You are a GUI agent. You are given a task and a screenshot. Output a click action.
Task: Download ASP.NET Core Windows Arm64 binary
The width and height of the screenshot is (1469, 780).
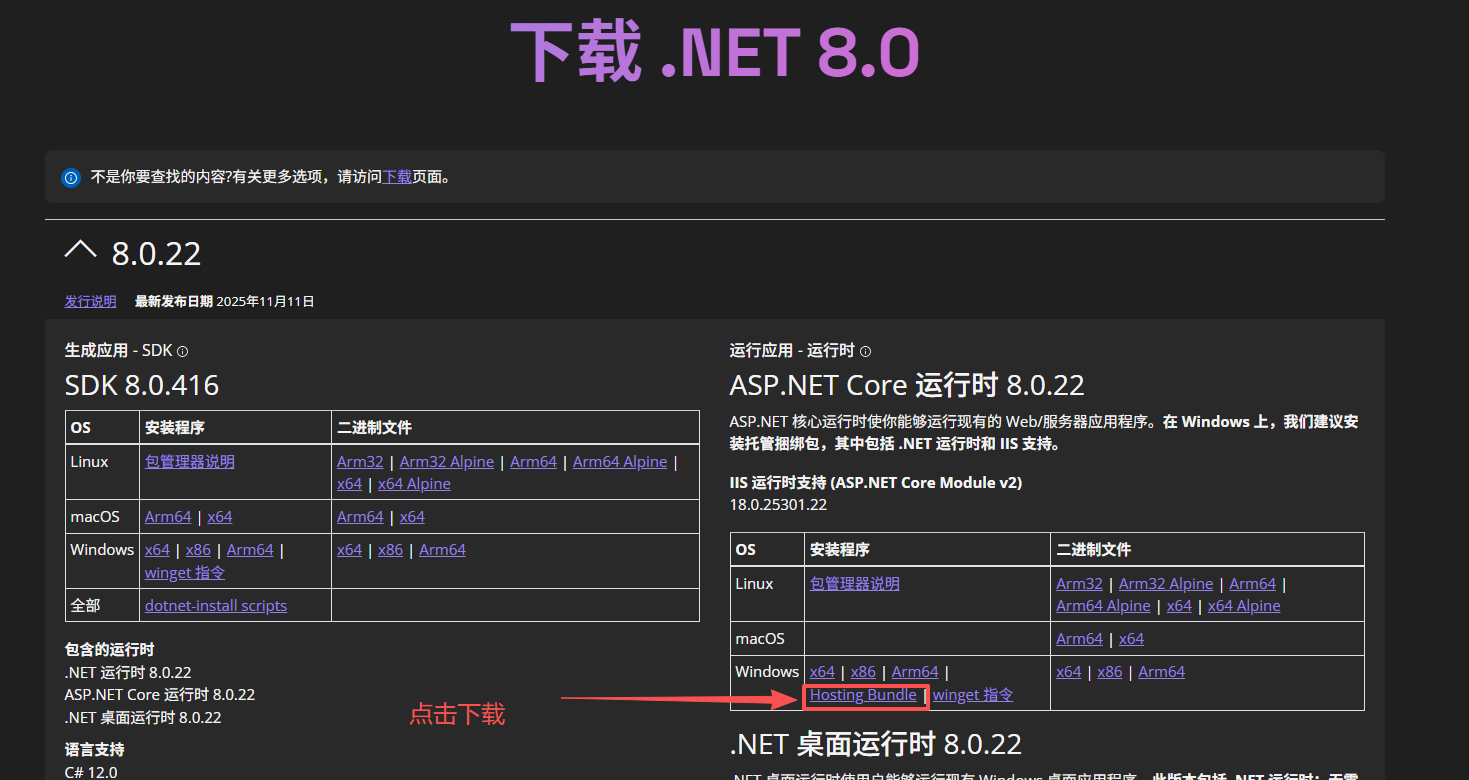pos(1161,672)
